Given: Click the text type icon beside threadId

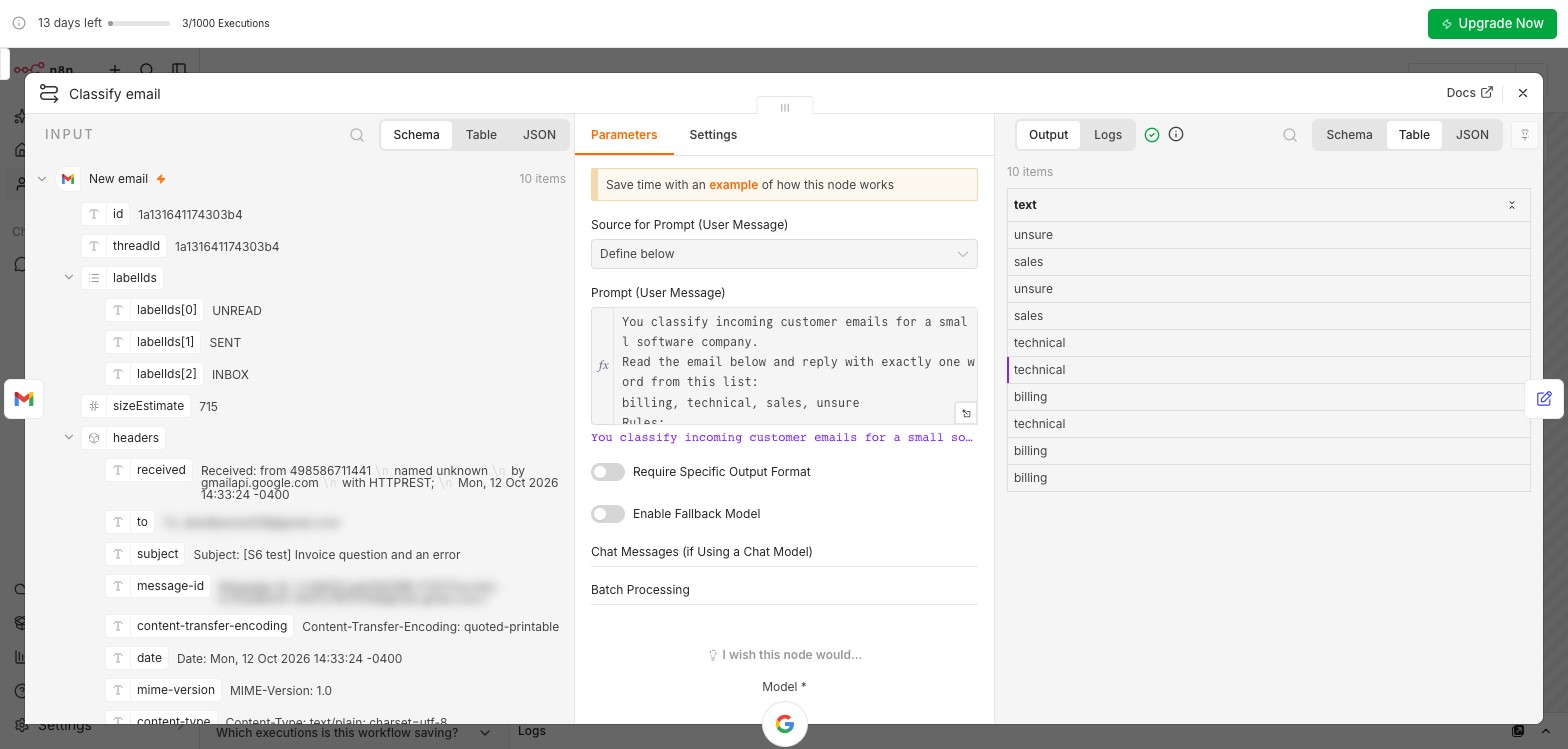Looking at the screenshot, I should 94,246.
